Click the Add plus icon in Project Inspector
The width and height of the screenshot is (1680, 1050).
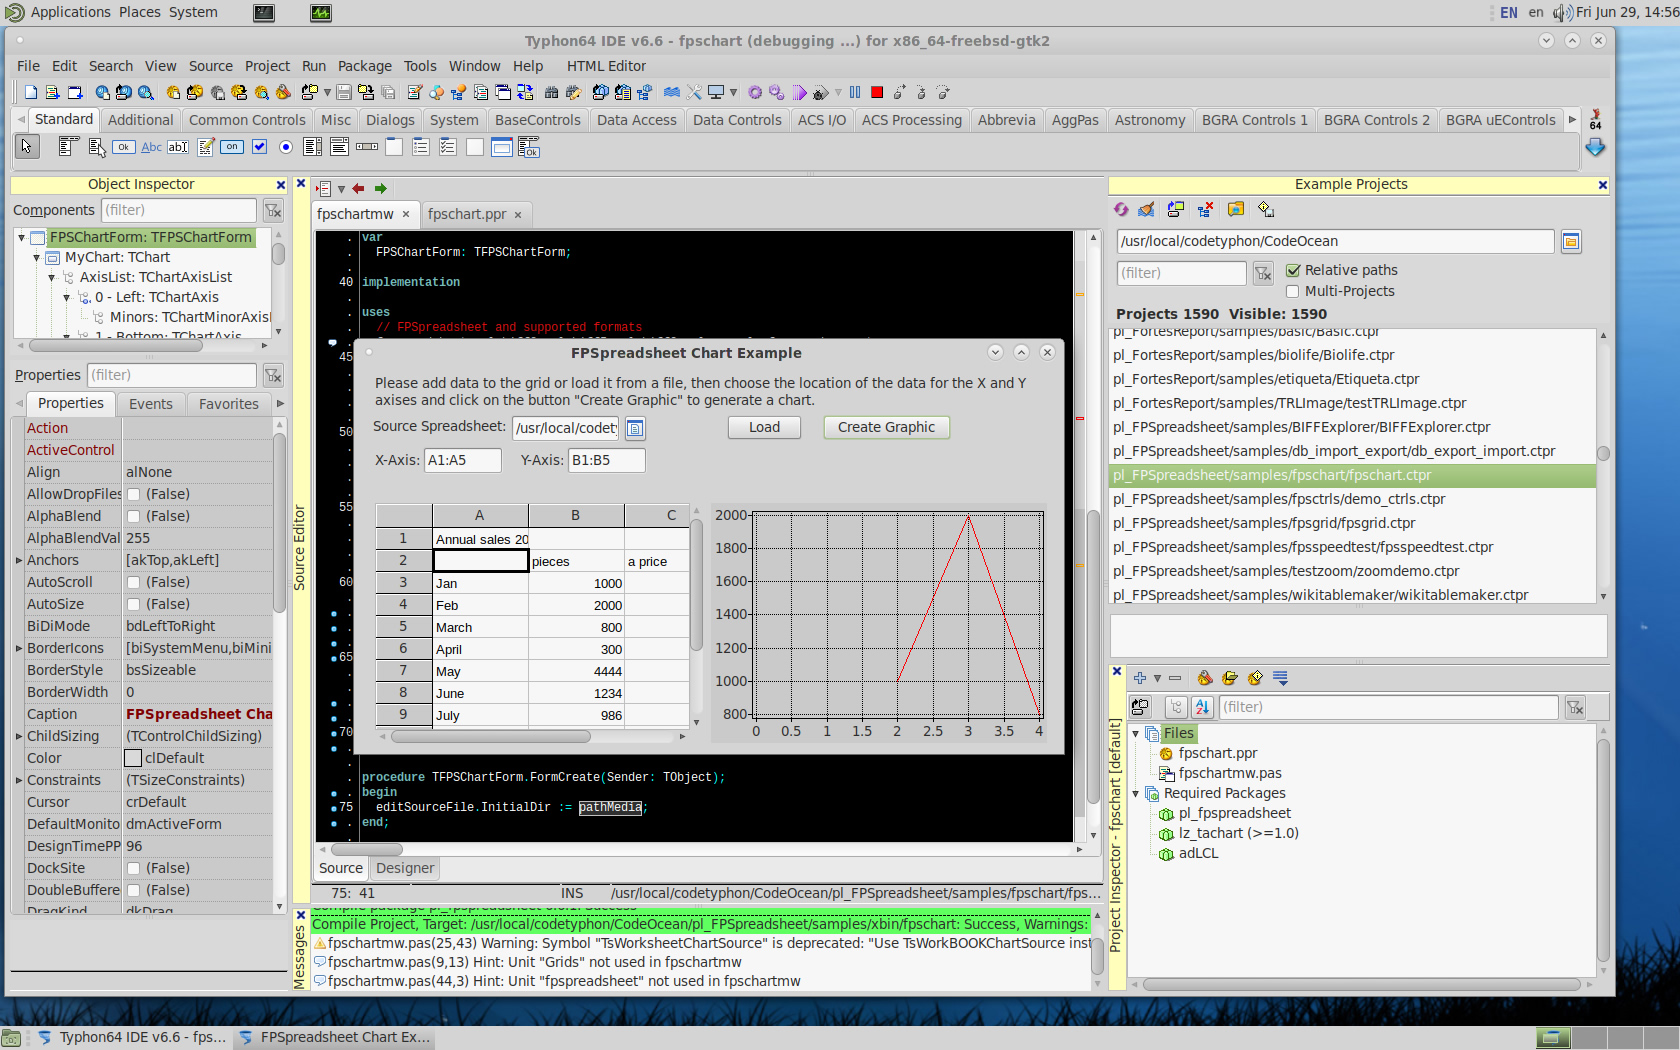pyautogui.click(x=1139, y=678)
